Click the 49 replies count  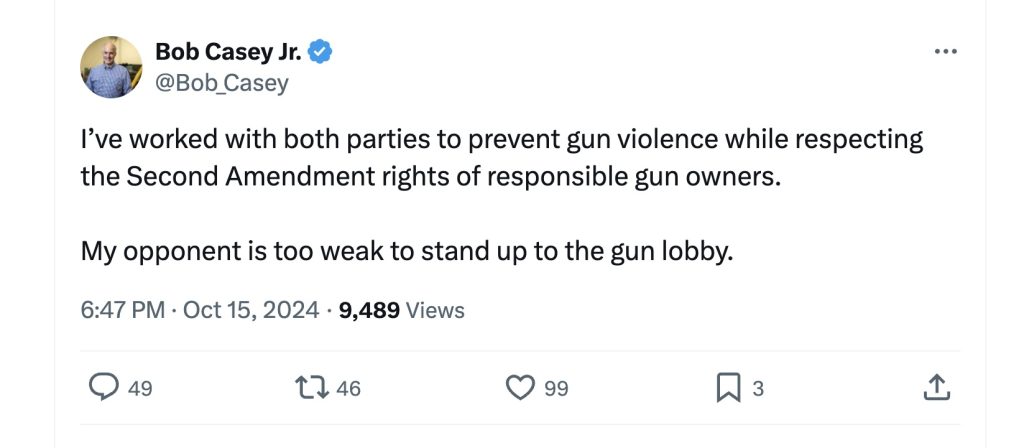click(x=140, y=388)
